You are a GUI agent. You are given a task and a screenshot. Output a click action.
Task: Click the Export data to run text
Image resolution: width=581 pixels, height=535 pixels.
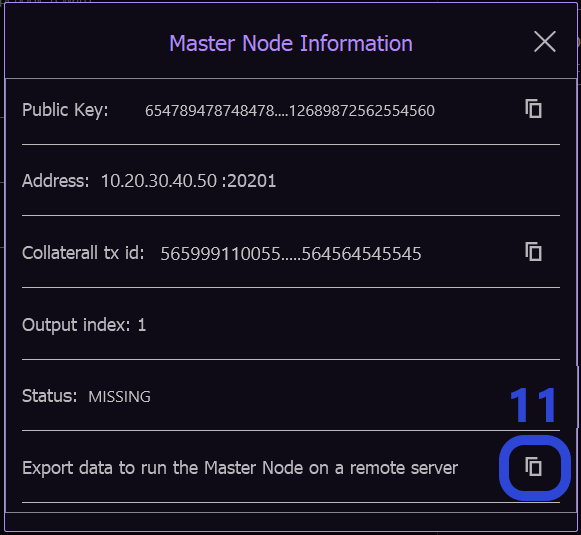click(240, 468)
